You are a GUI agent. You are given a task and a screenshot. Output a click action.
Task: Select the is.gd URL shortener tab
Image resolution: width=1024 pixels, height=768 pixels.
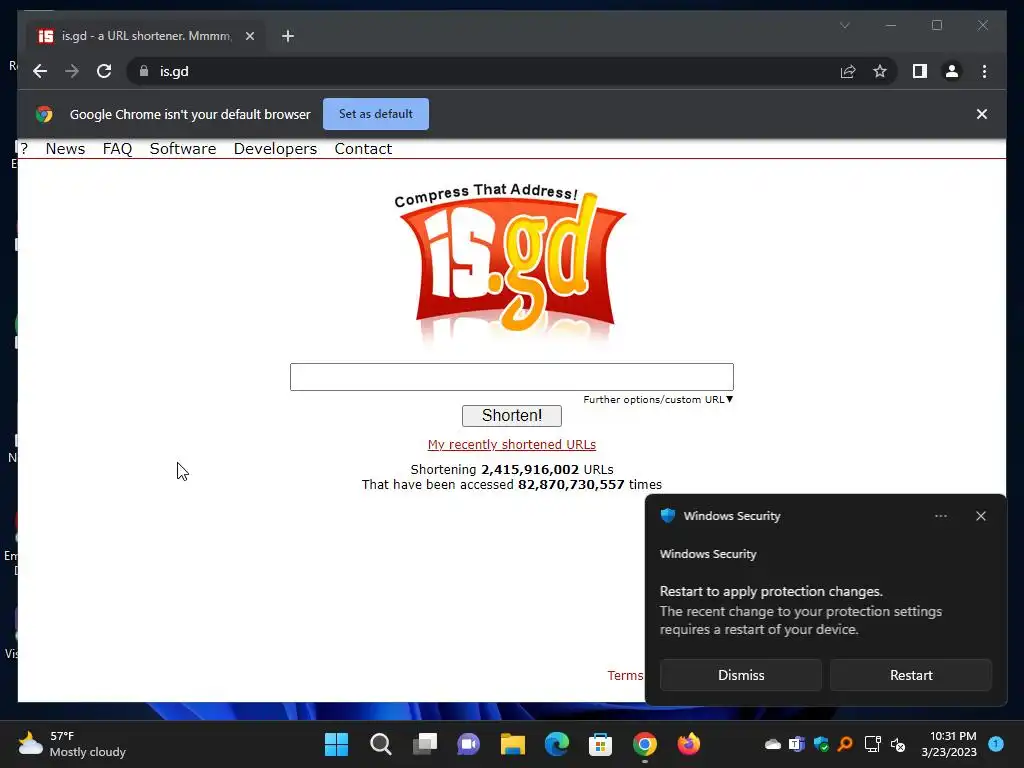click(x=146, y=36)
